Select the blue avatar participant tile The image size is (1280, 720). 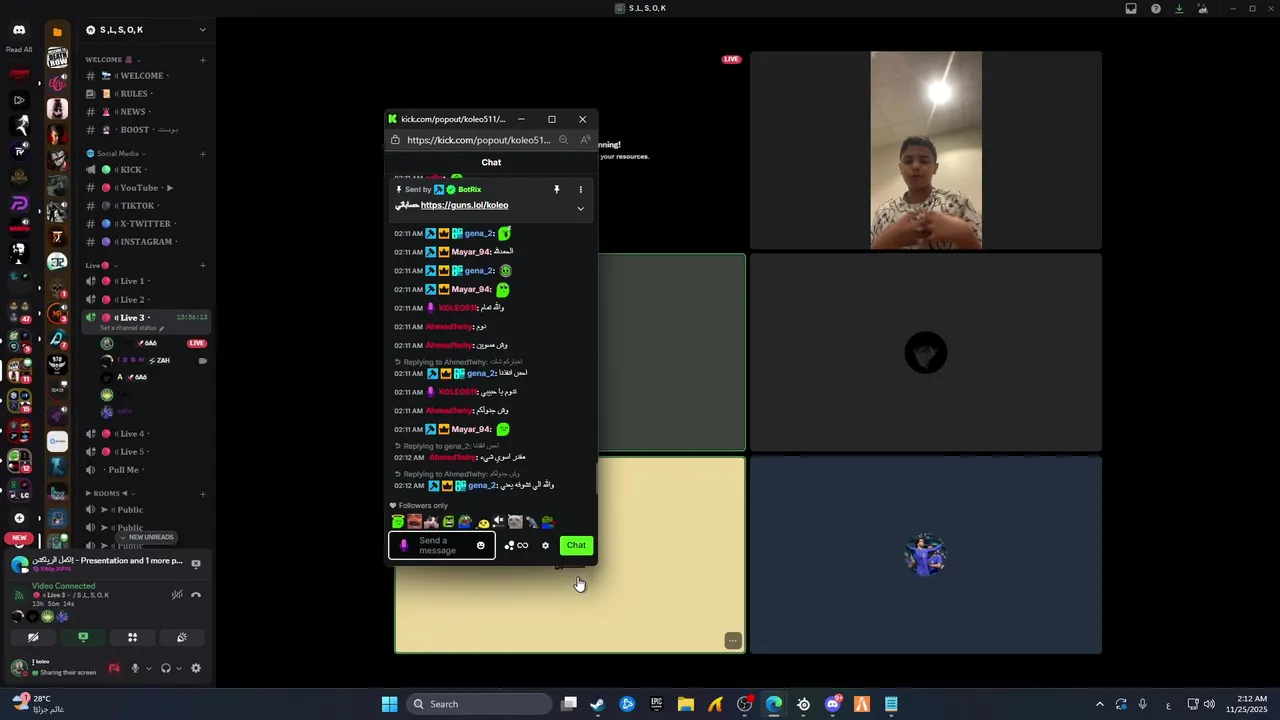pyautogui.click(x=926, y=555)
